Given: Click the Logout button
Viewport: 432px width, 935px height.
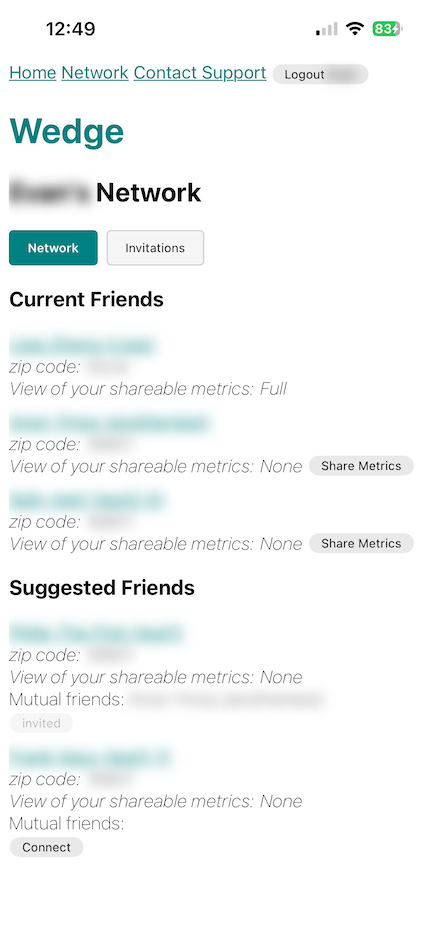Looking at the screenshot, I should (x=320, y=75).
